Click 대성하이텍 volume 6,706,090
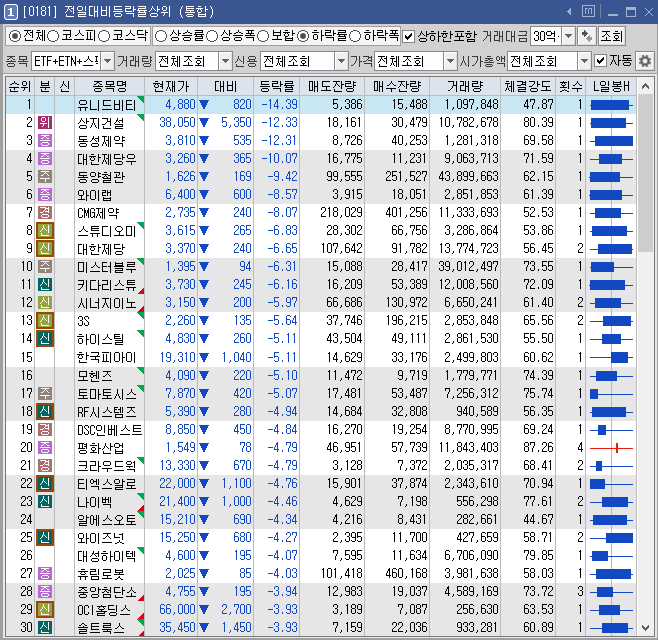Screen dimensions: 658x640 click(x=471, y=555)
